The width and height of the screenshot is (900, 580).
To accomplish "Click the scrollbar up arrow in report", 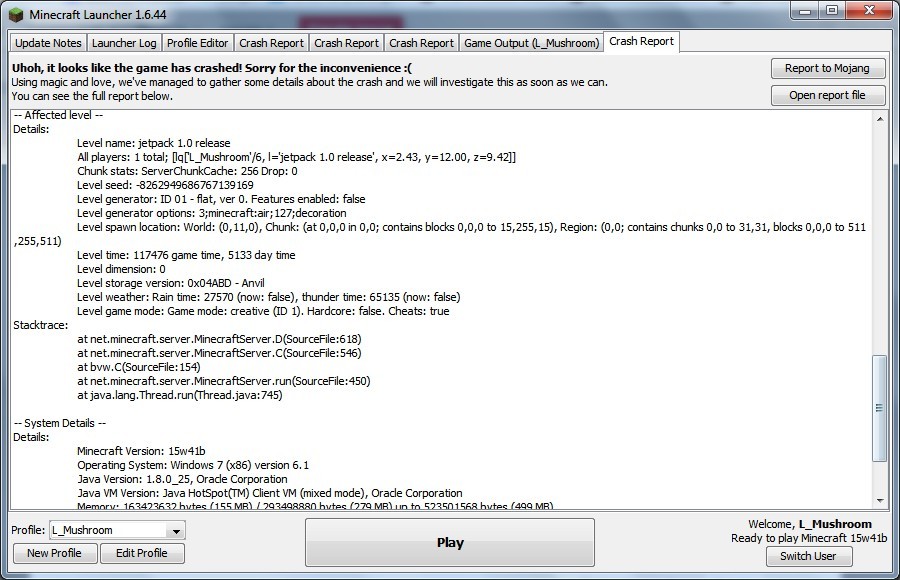I will (880, 119).
